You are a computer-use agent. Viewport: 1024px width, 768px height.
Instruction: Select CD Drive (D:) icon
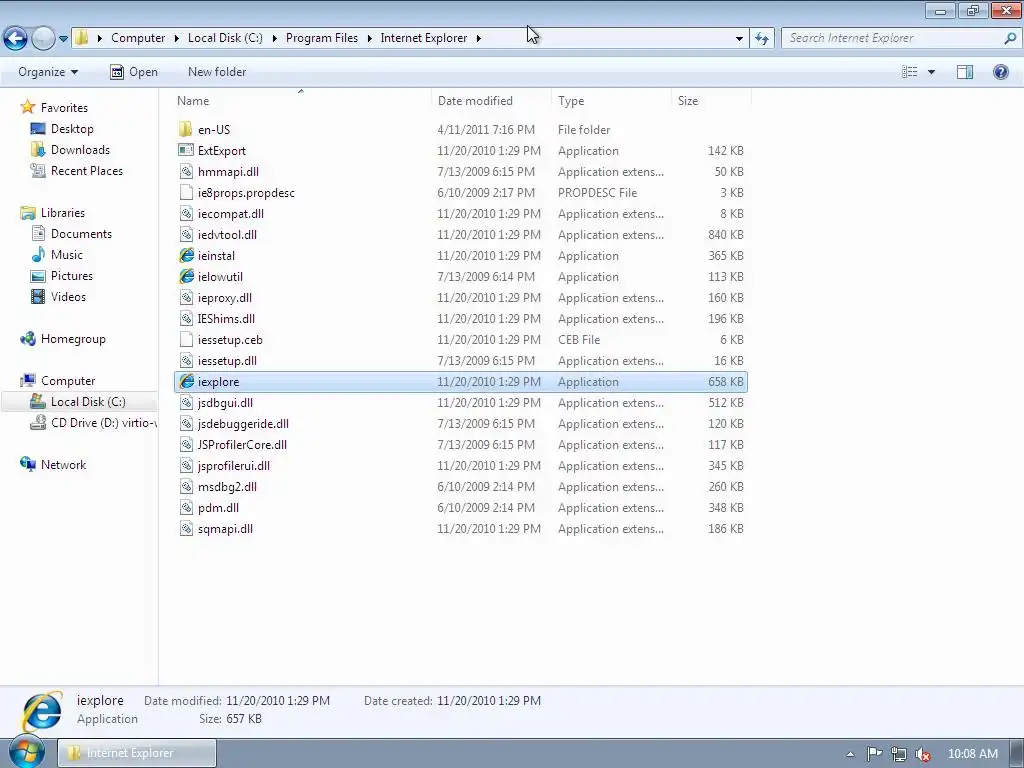point(39,423)
